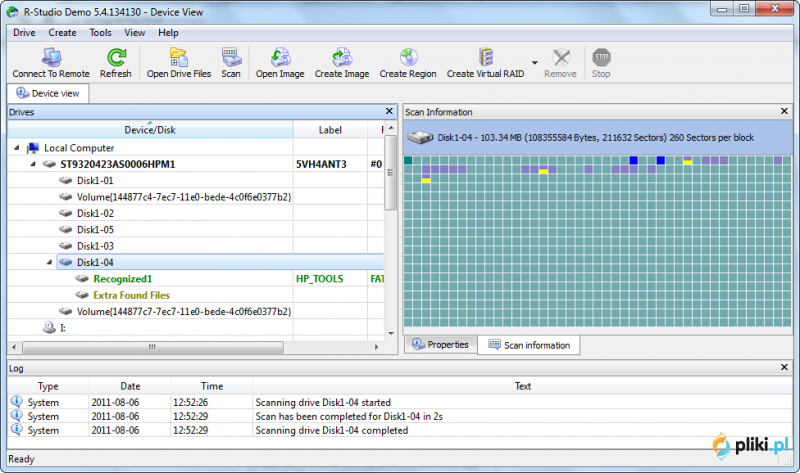
Task: Select log entry 'Scanning drive Disk1-04 started'
Action: pos(400,403)
